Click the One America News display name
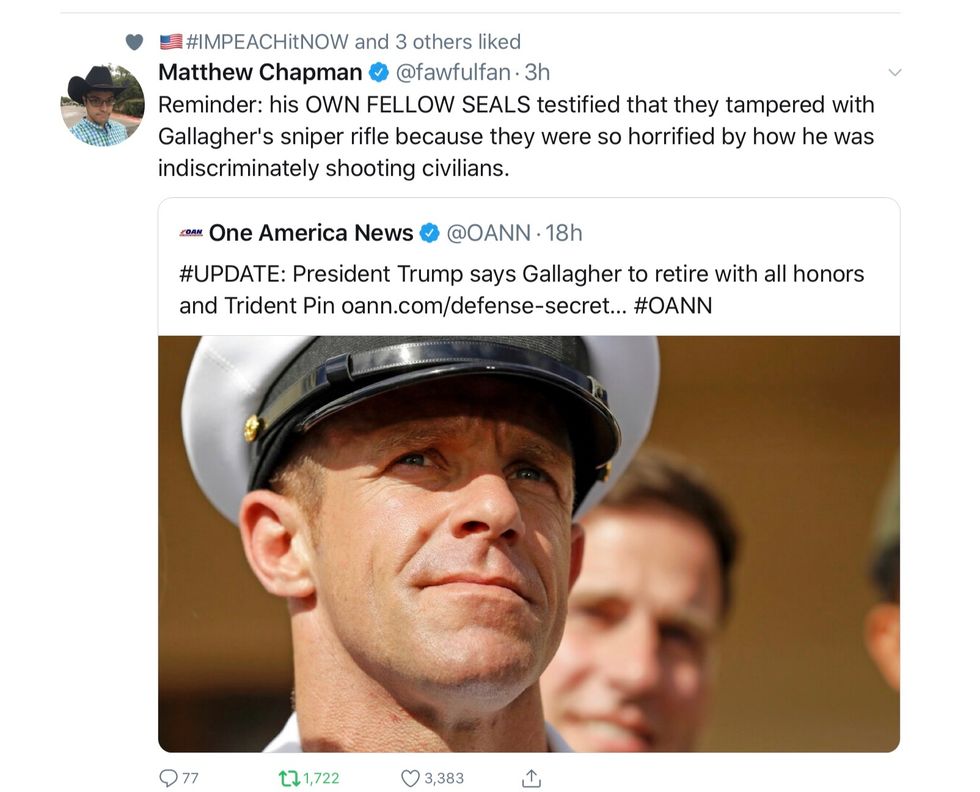 tap(311, 233)
